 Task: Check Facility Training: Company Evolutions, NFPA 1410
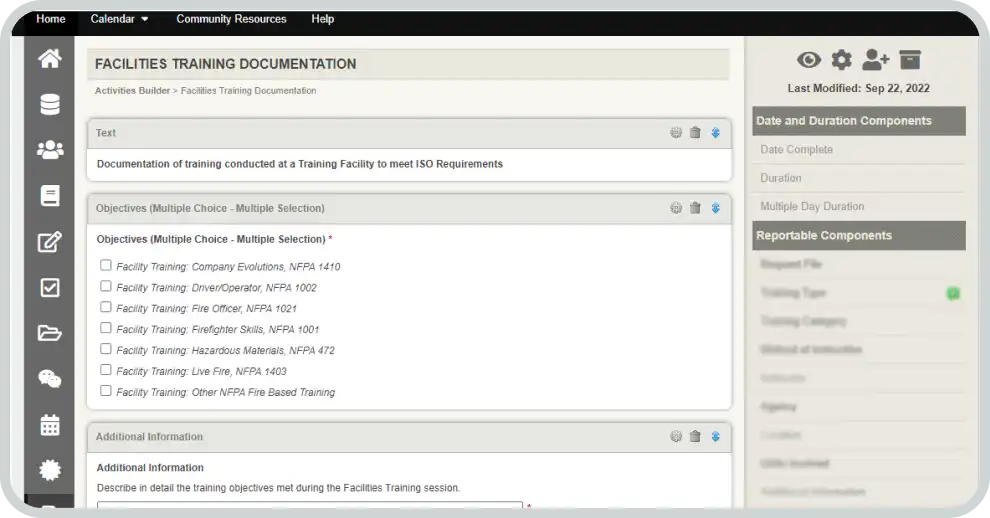[106, 266]
